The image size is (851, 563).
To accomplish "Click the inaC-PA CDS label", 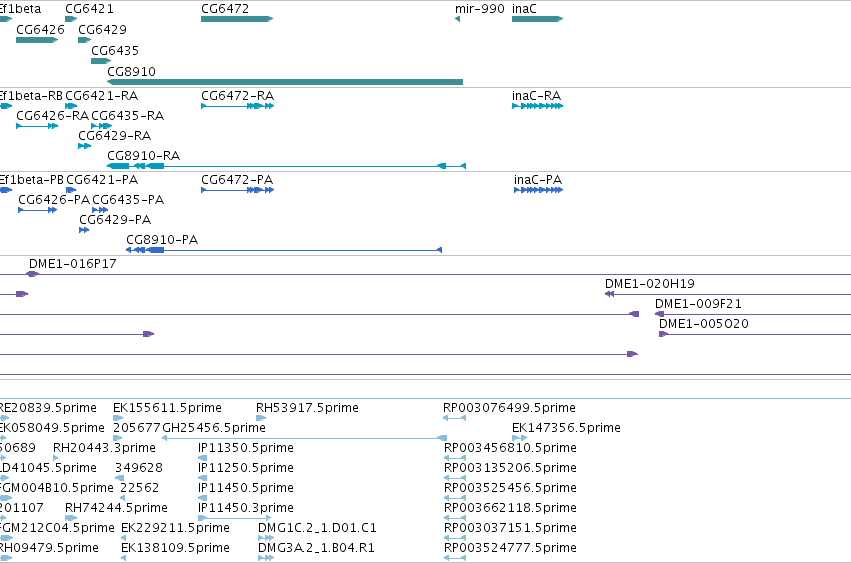I will pyautogui.click(x=538, y=180).
